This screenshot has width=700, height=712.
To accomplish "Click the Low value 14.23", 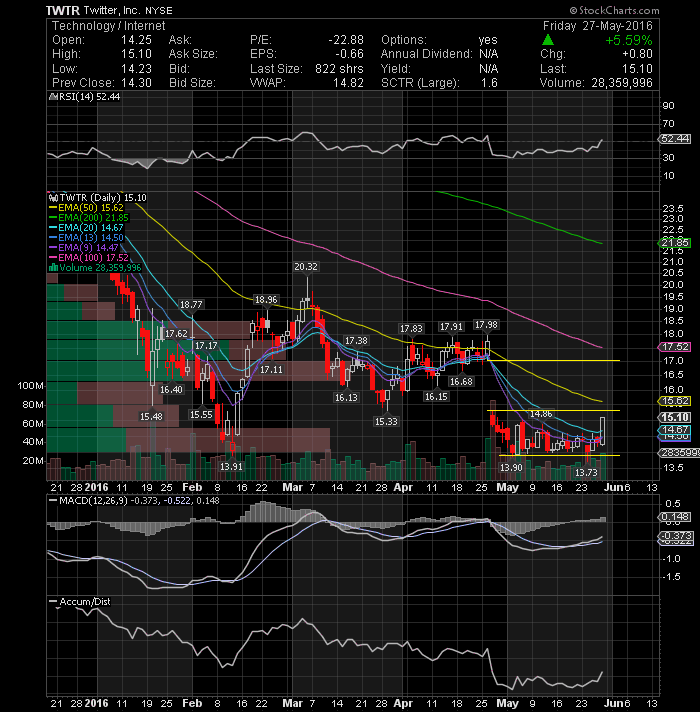I will [136, 69].
